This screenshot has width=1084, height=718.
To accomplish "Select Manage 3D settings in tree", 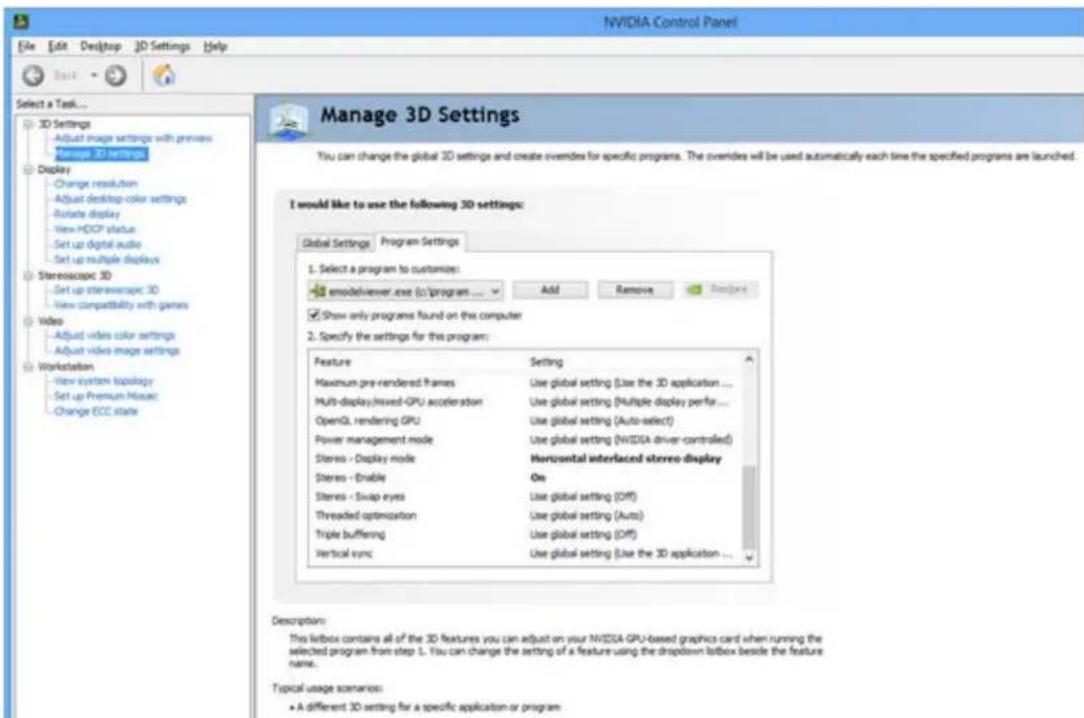I will [x=102, y=153].
